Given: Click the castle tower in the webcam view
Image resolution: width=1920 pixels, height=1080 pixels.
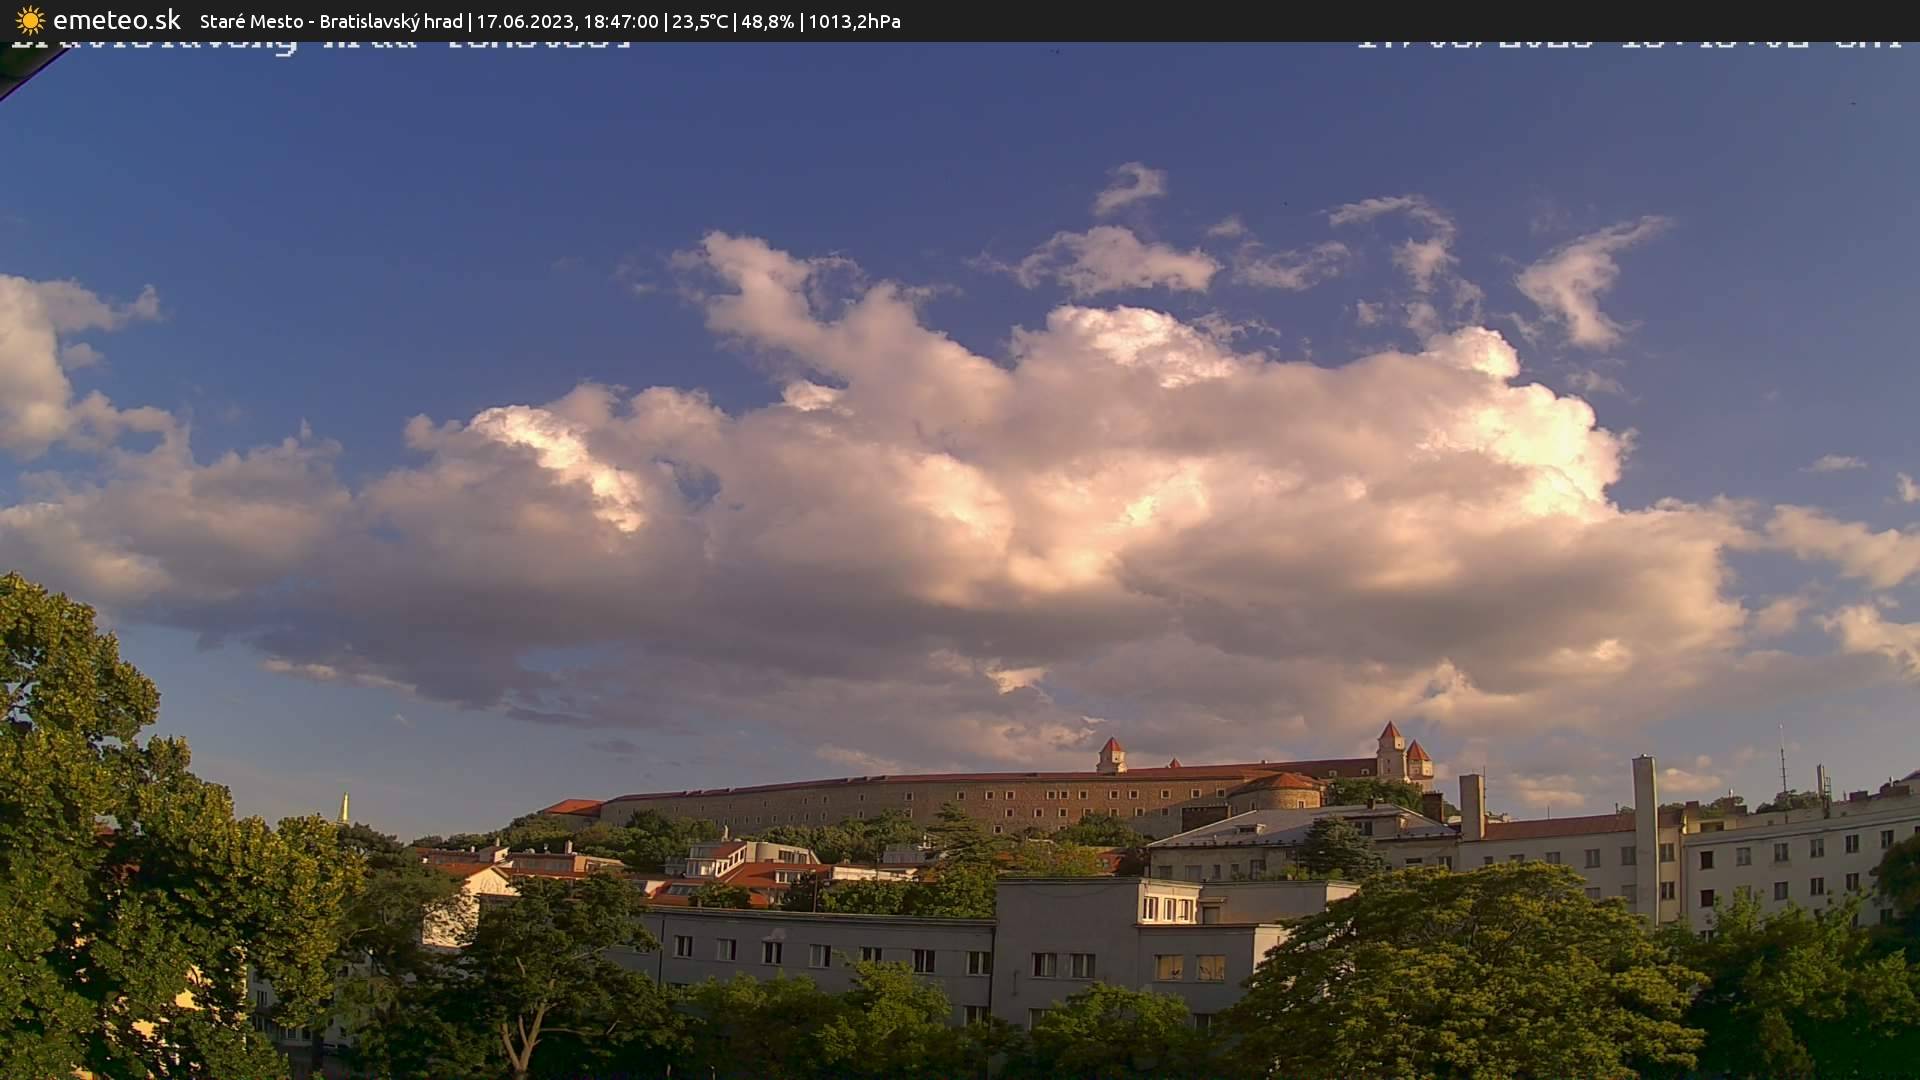Looking at the screenshot, I should tap(1389, 742).
